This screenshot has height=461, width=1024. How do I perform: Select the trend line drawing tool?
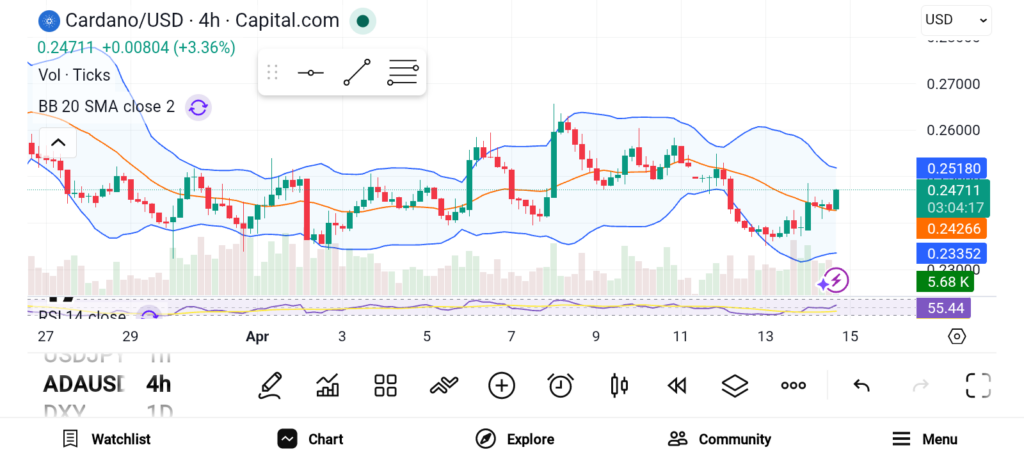coord(357,73)
